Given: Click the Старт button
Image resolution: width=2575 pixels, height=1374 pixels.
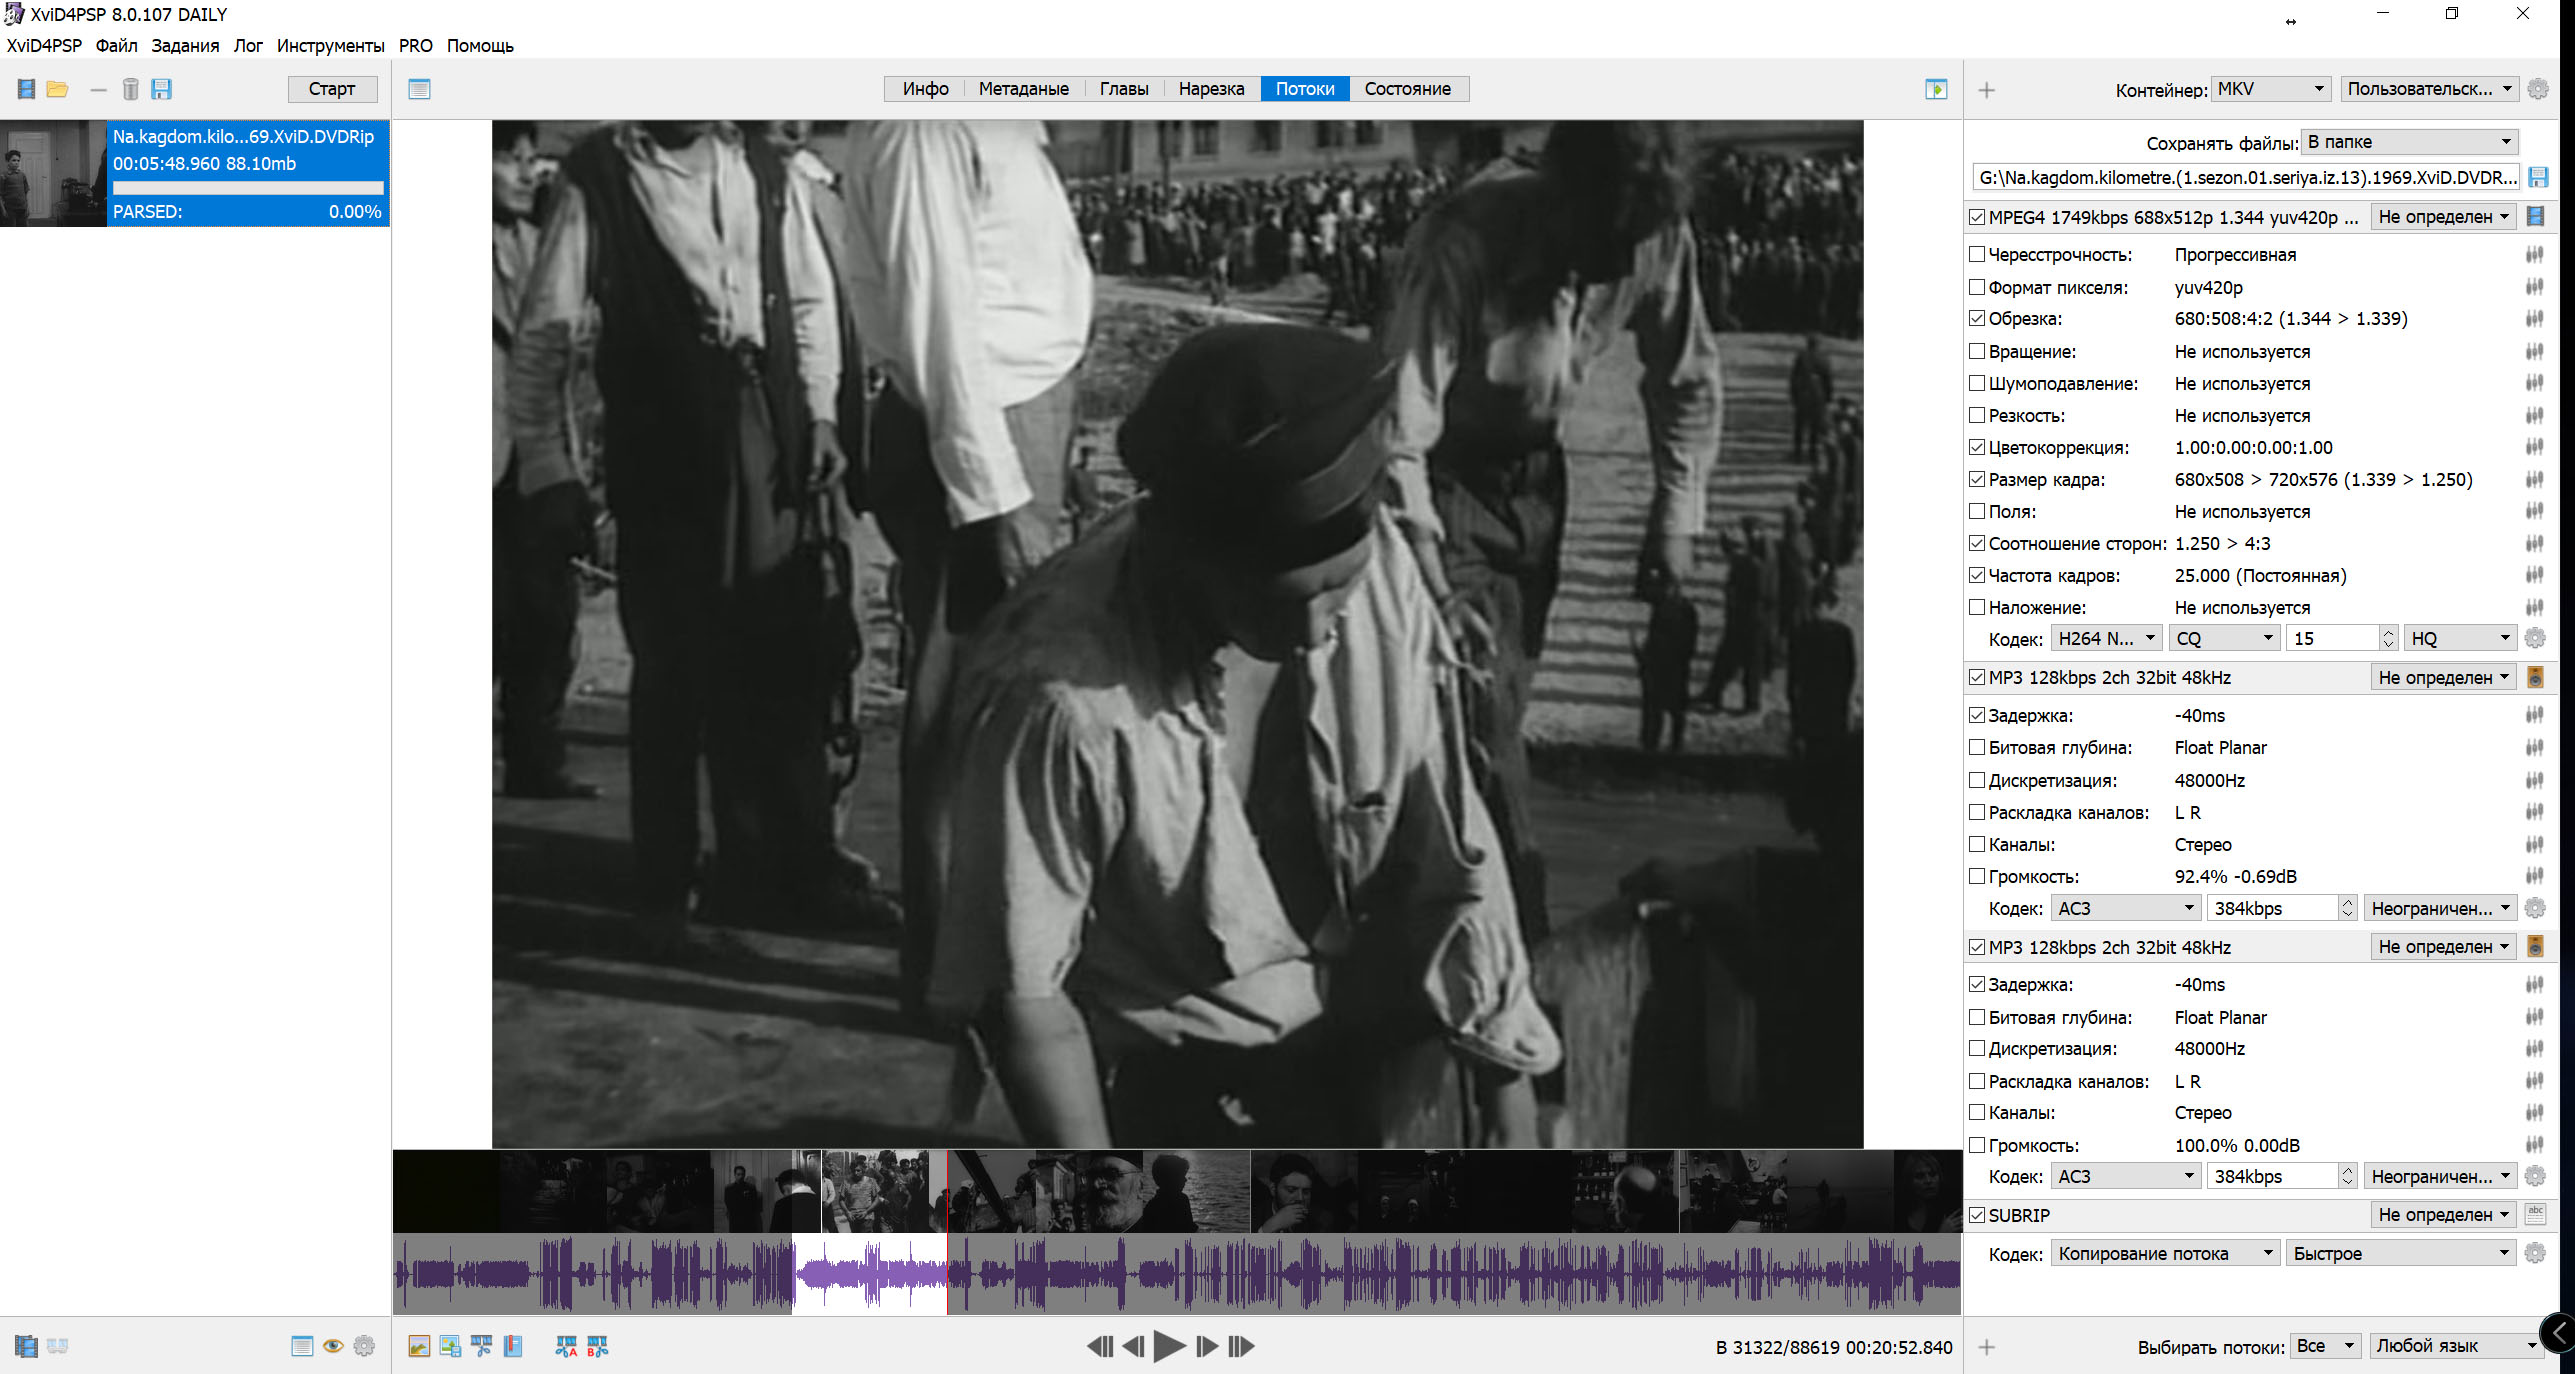Looking at the screenshot, I should tap(332, 89).
